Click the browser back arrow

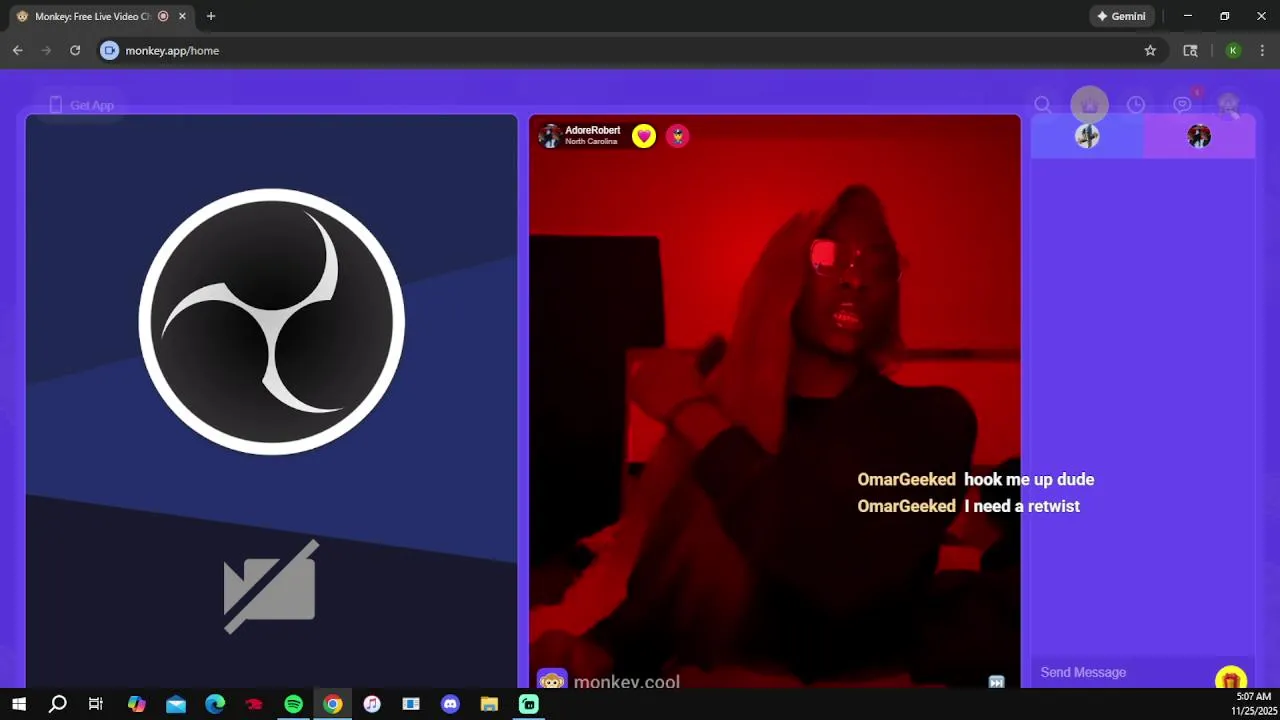click(x=17, y=50)
